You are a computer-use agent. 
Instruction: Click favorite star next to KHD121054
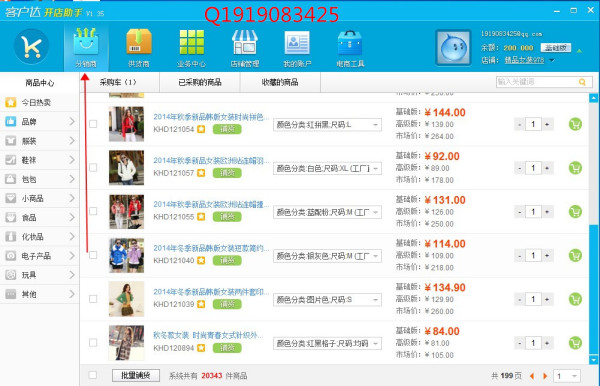click(x=201, y=129)
